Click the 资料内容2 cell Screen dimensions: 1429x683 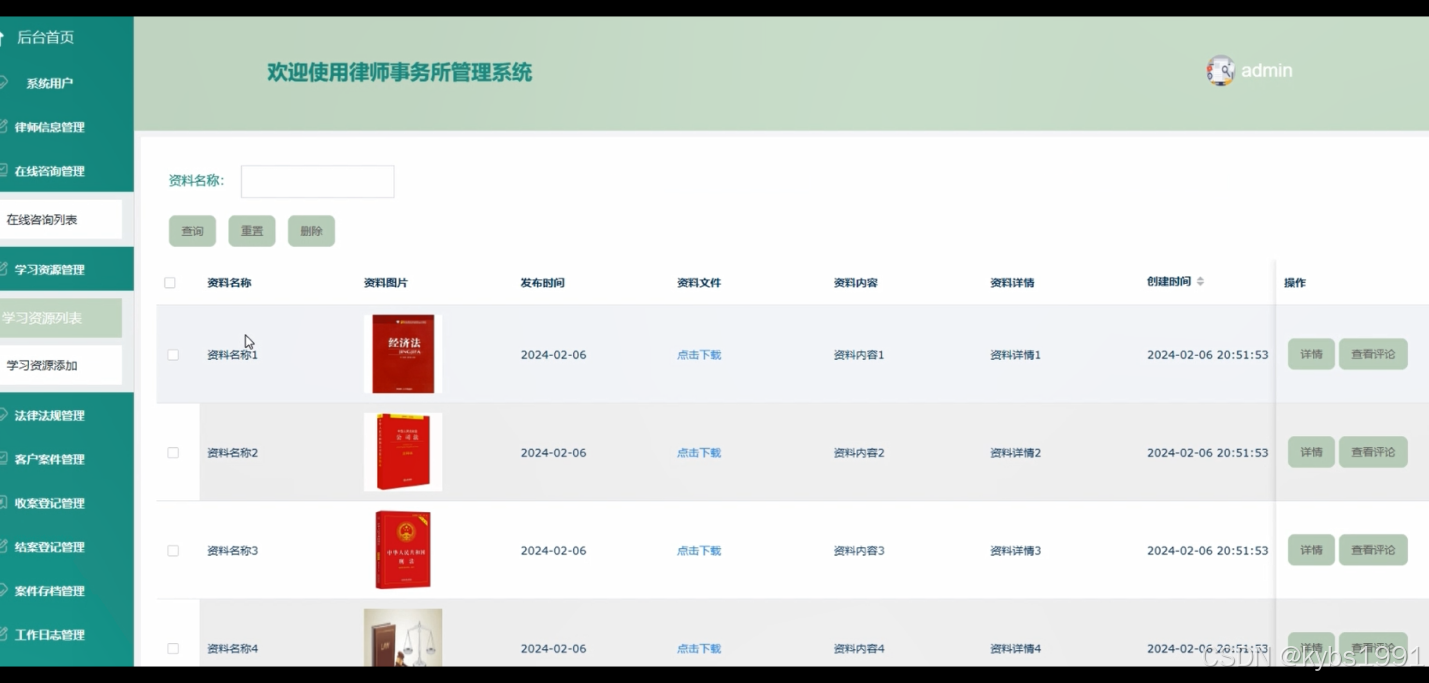coord(859,453)
